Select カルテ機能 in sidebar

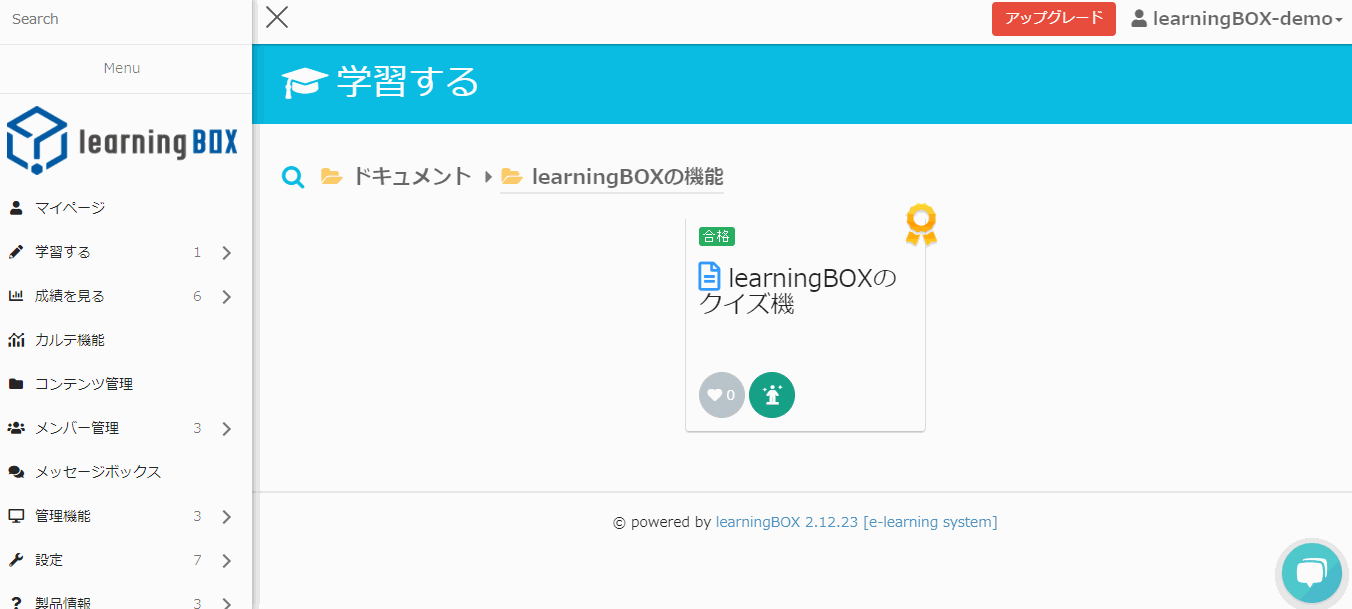point(70,340)
